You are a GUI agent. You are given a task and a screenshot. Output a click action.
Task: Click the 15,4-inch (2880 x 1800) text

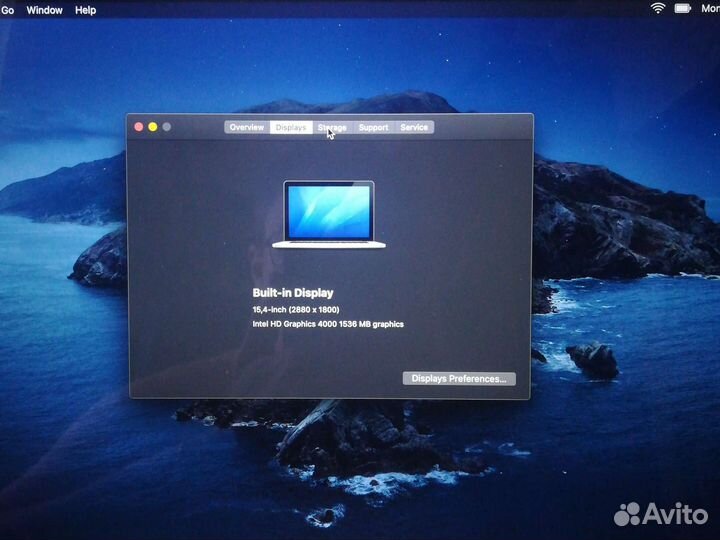296,310
